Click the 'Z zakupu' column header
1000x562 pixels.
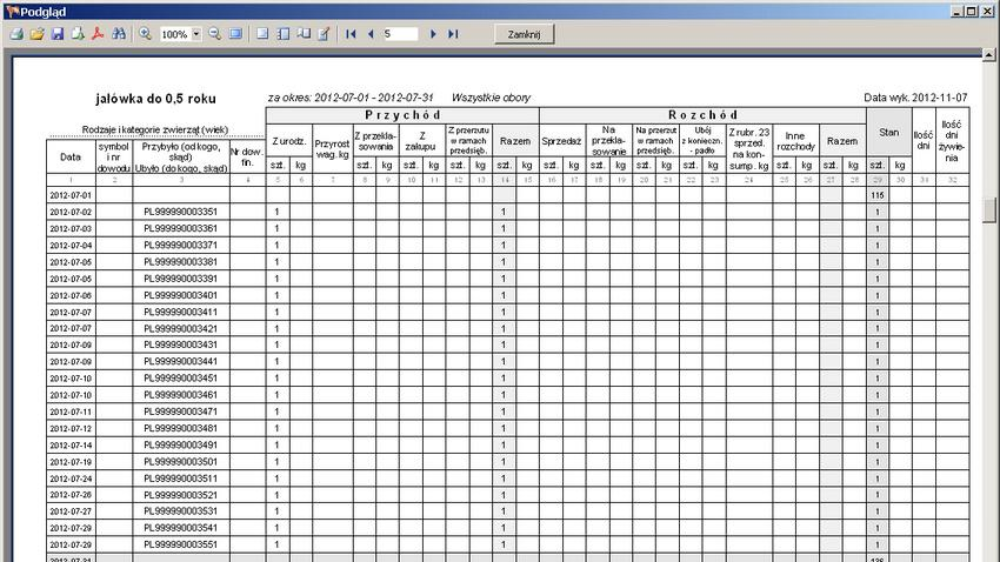(x=422, y=141)
